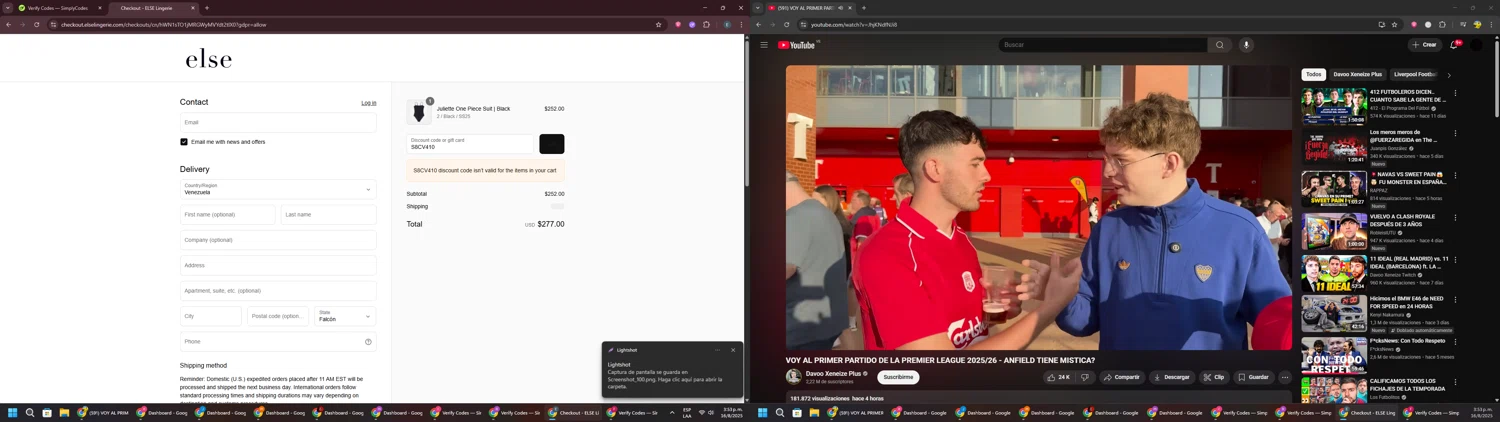
Task: Click the YouTube logo
Action: pos(797,45)
